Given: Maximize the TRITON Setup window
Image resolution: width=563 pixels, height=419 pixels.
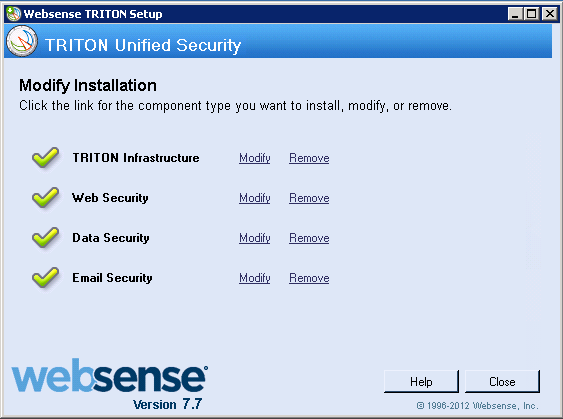Looking at the screenshot, I should (x=531, y=14).
